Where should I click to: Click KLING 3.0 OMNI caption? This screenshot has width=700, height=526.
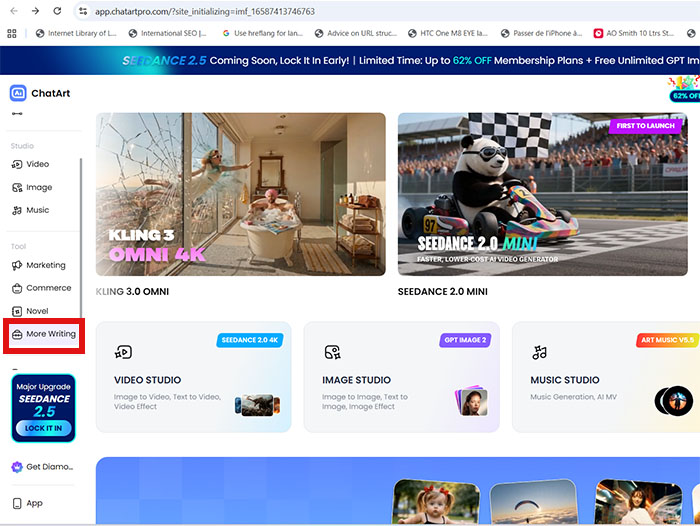pyautogui.click(x=132, y=292)
